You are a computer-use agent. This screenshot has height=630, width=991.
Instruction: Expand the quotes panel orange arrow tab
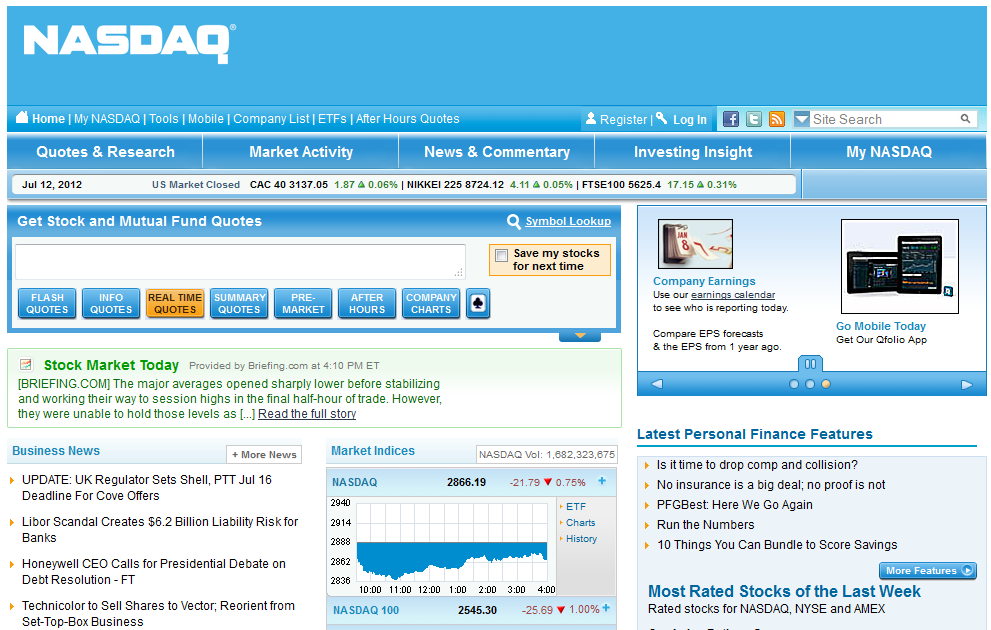[x=580, y=336]
